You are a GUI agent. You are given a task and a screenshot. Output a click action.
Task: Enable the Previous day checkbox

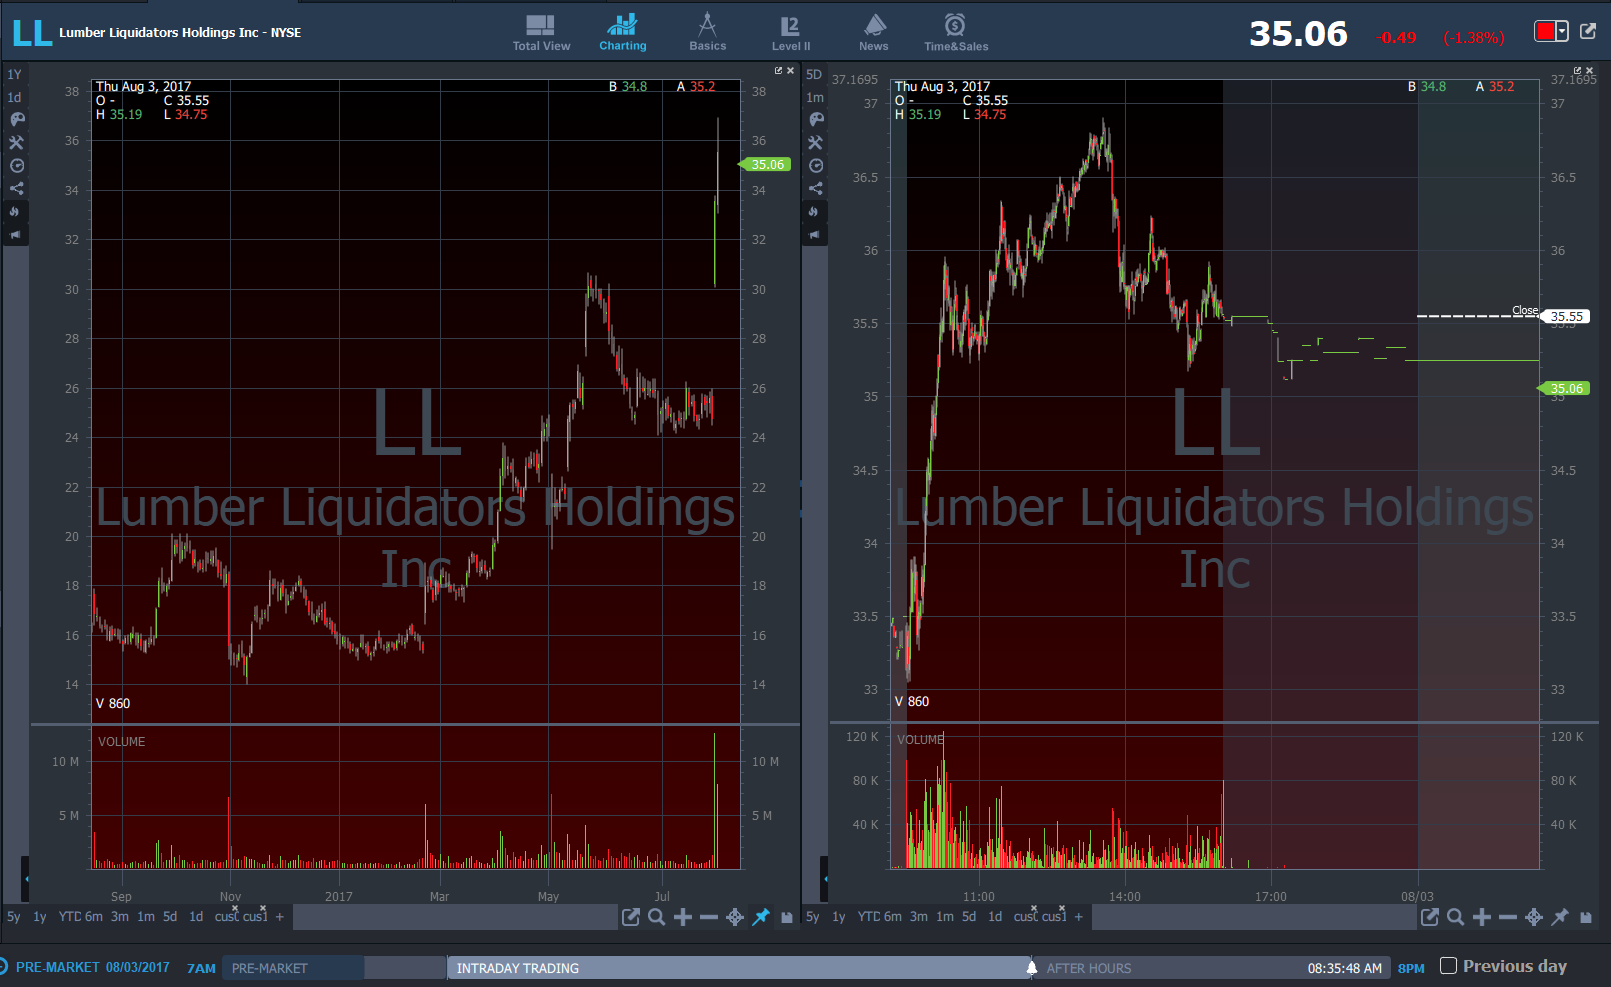[1448, 966]
